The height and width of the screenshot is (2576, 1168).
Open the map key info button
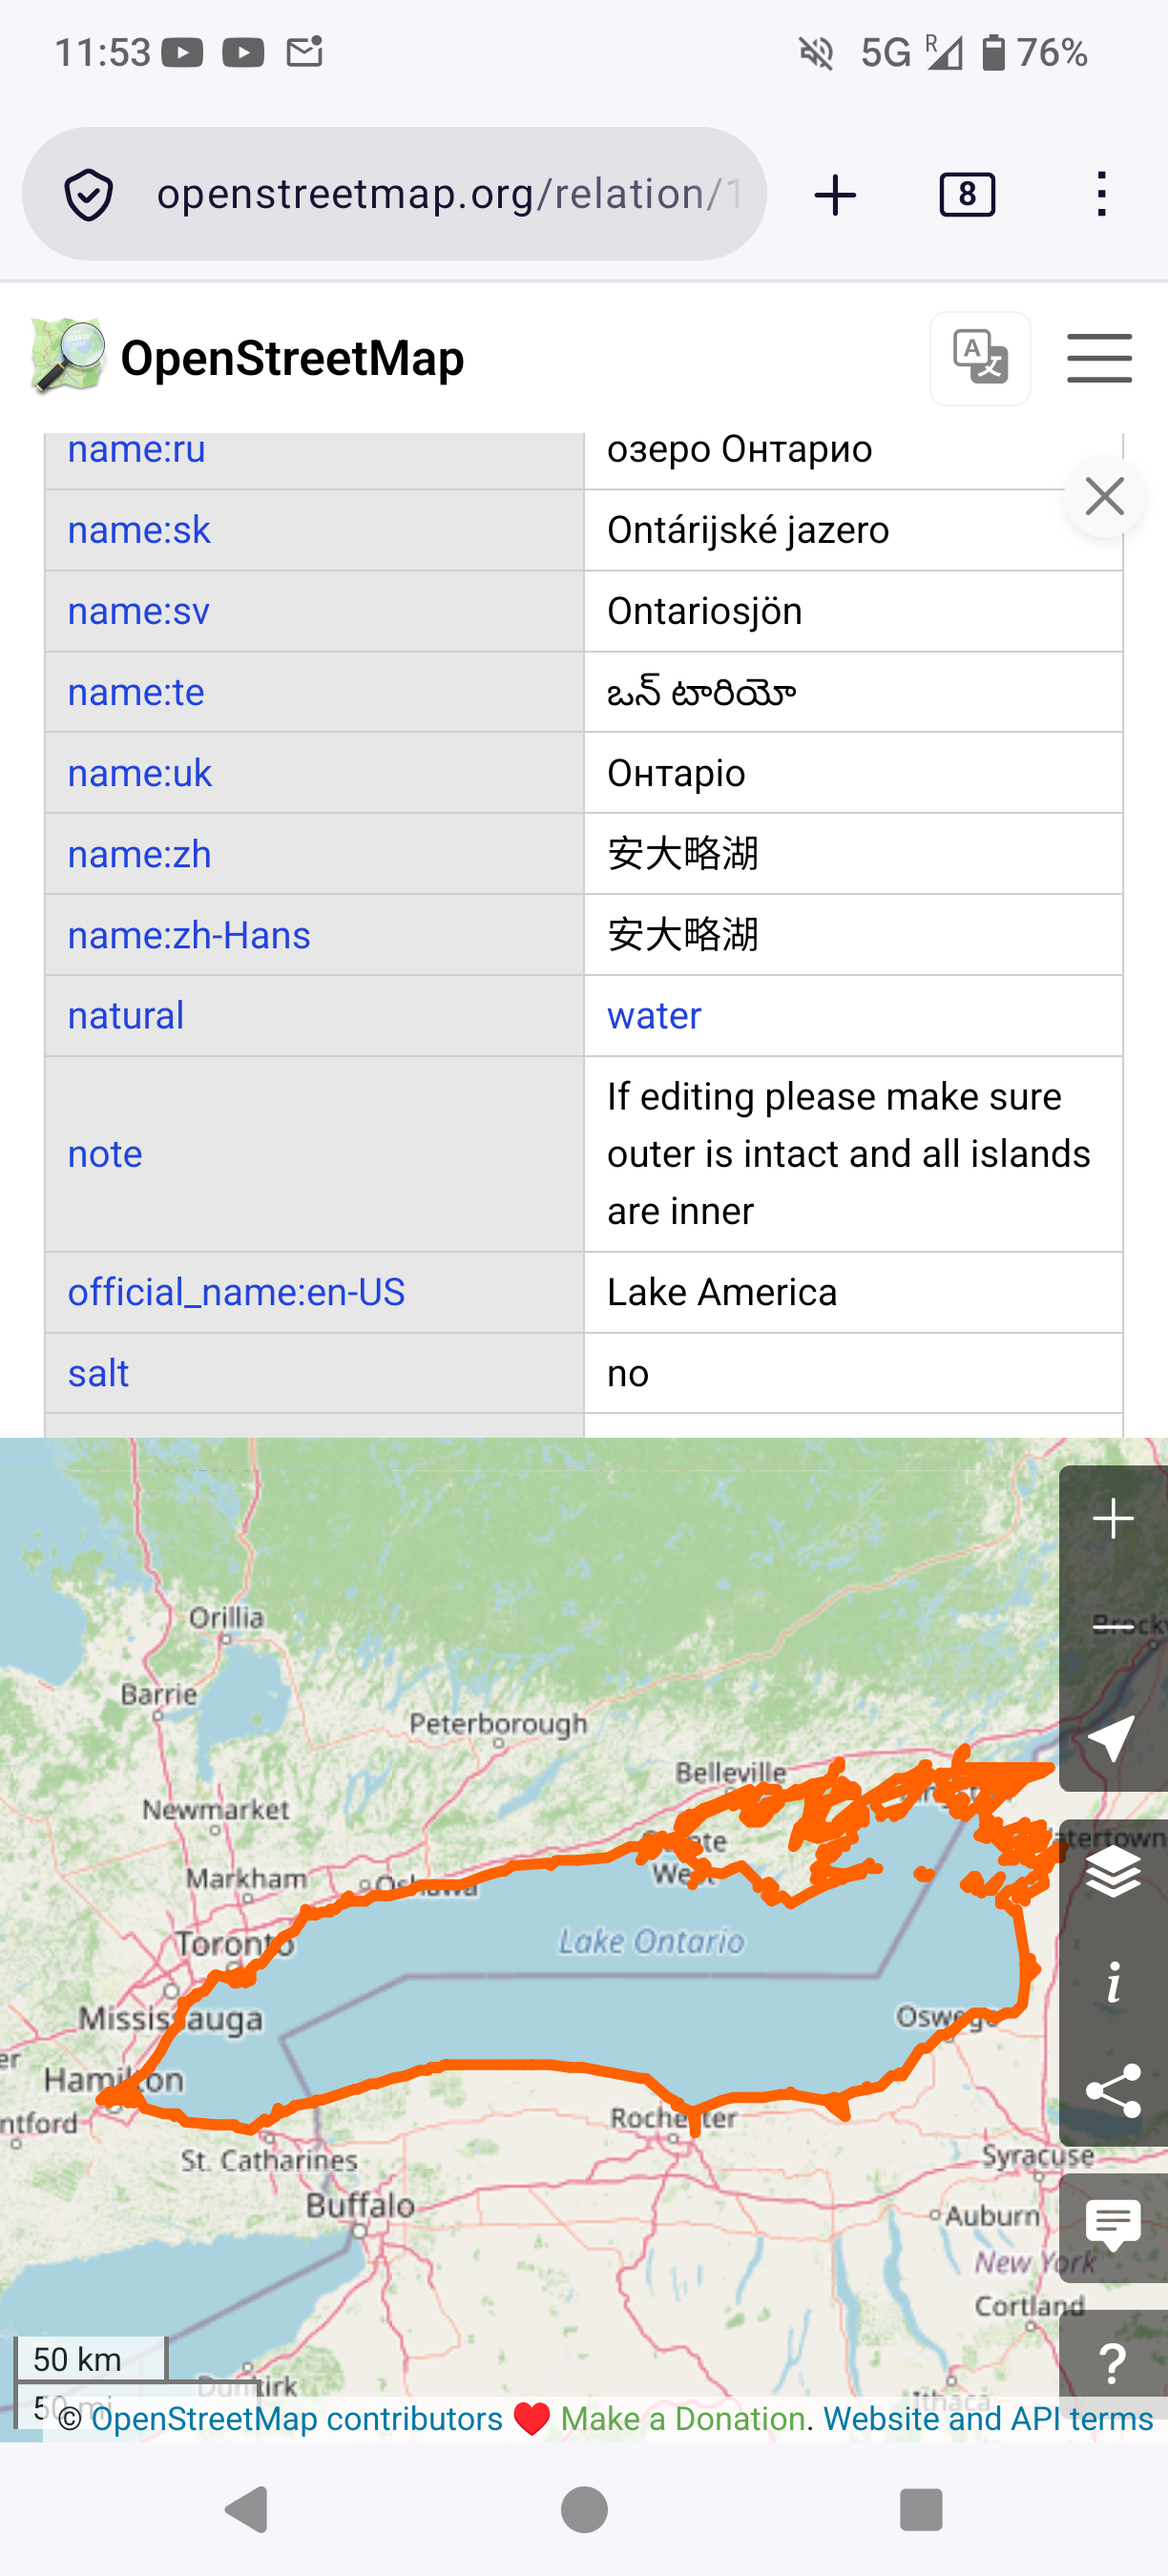tap(1113, 1981)
